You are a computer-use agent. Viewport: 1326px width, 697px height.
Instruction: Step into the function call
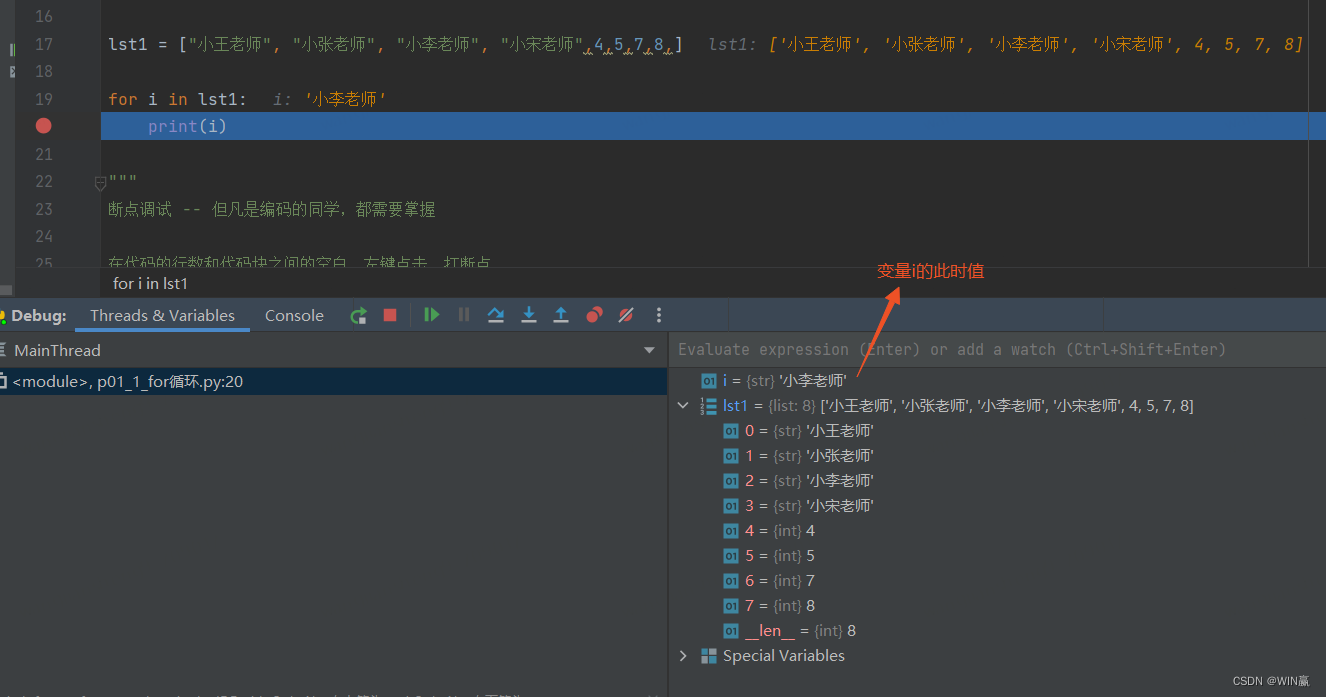coord(529,315)
